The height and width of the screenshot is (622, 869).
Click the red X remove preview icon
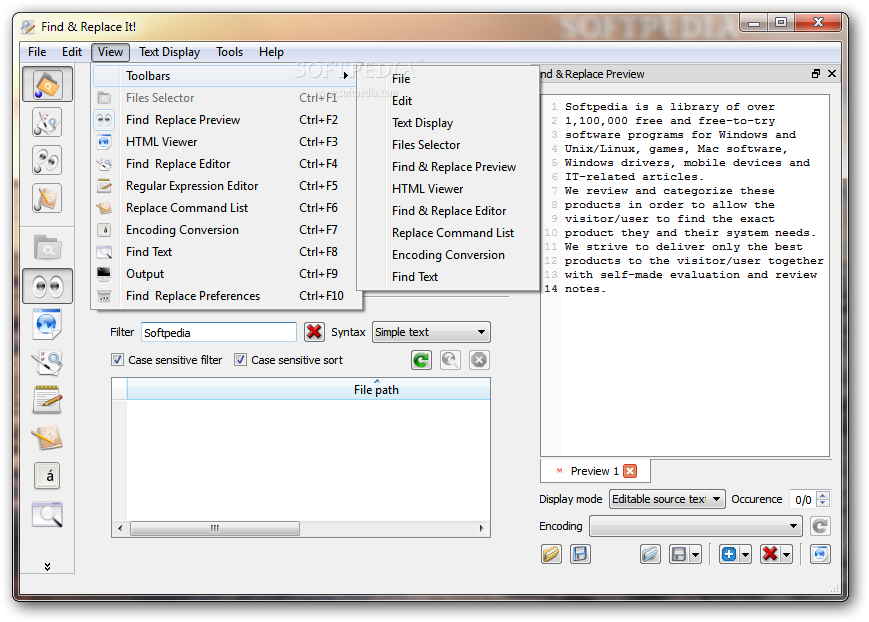pos(770,554)
